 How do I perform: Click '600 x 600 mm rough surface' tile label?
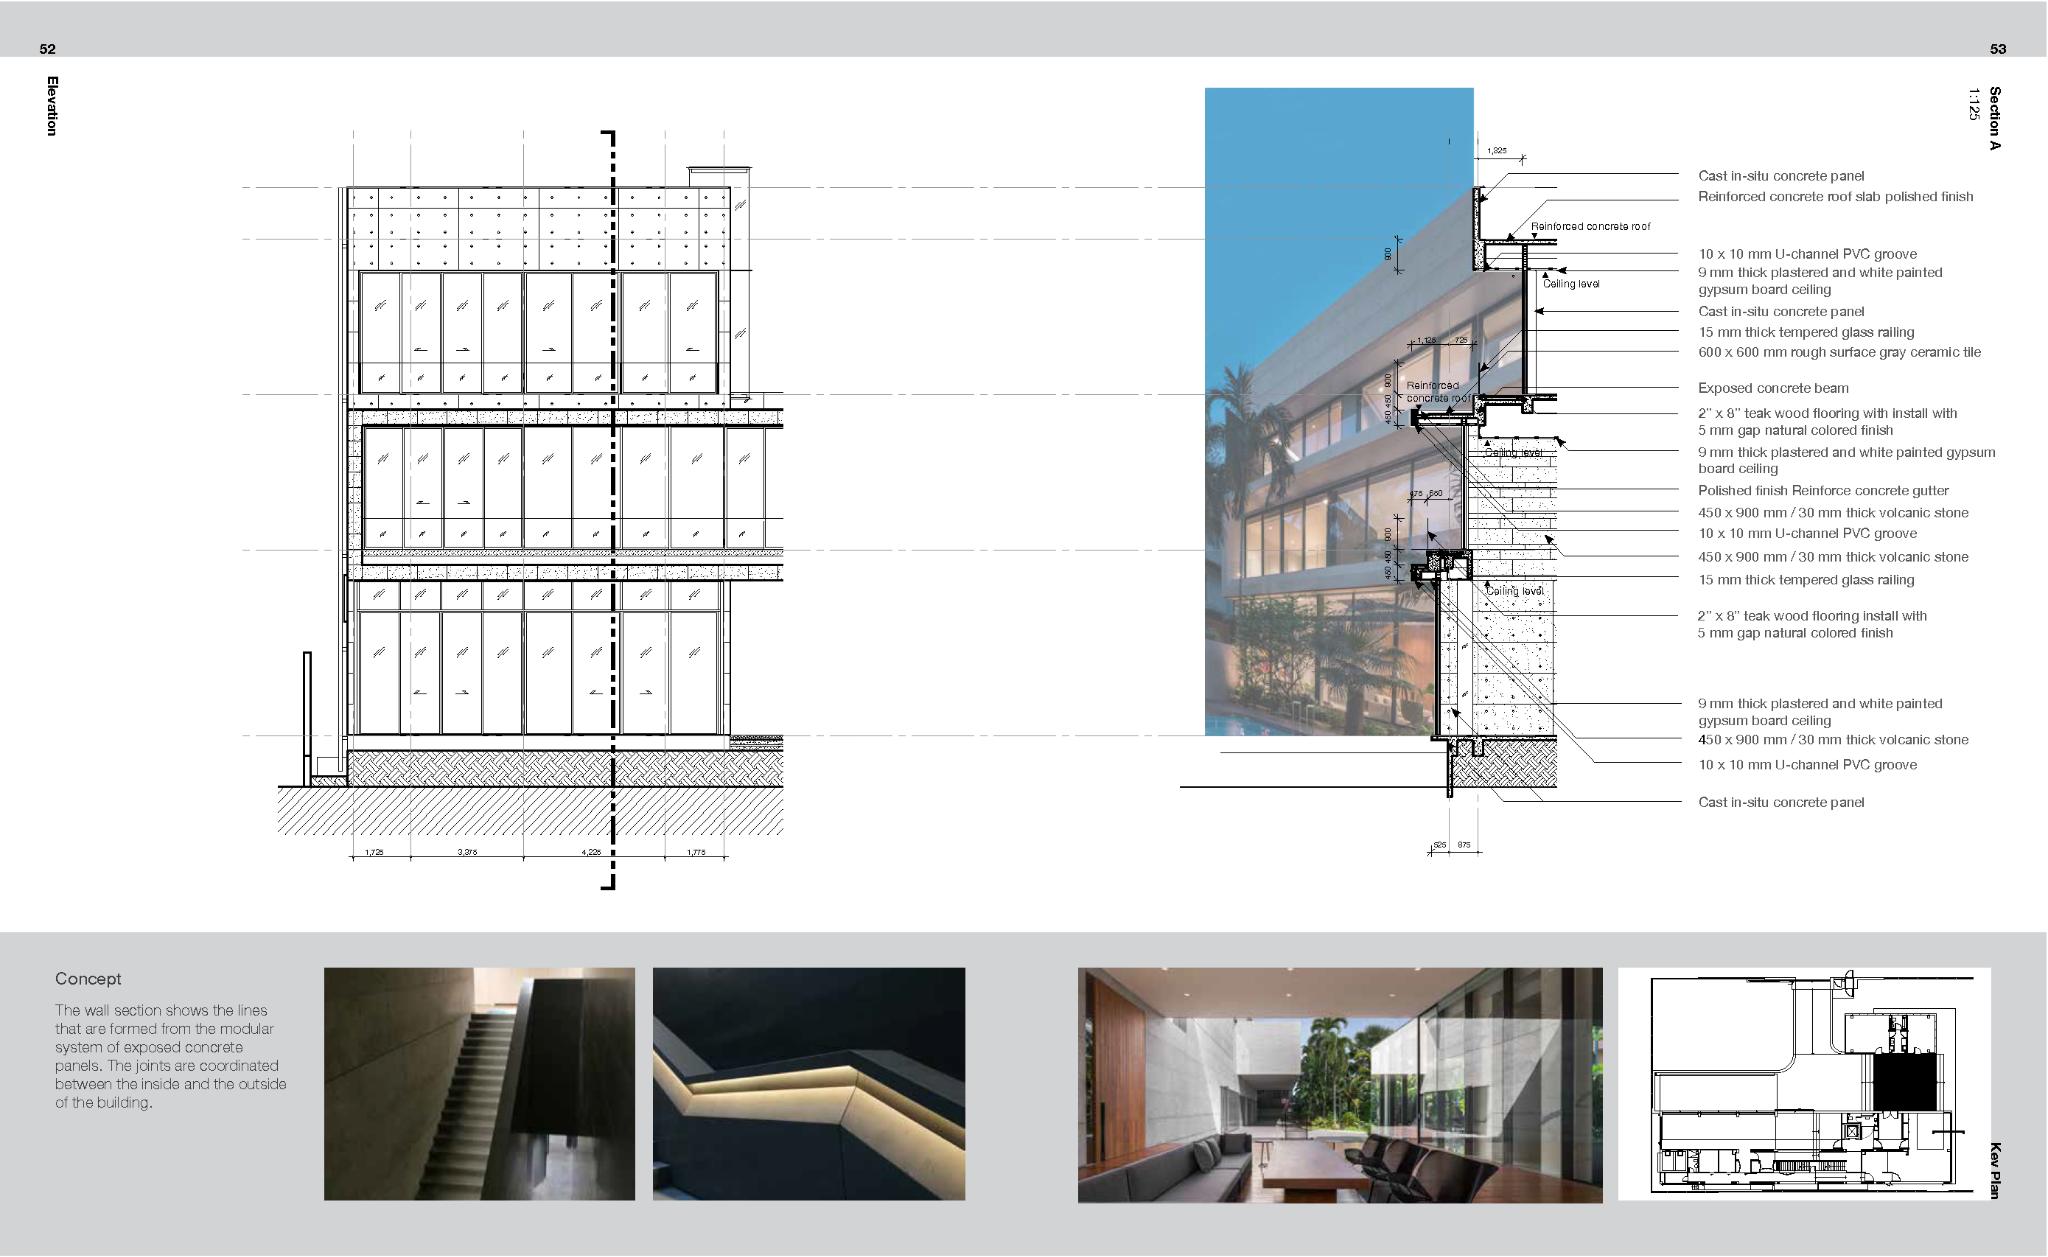(1838, 352)
